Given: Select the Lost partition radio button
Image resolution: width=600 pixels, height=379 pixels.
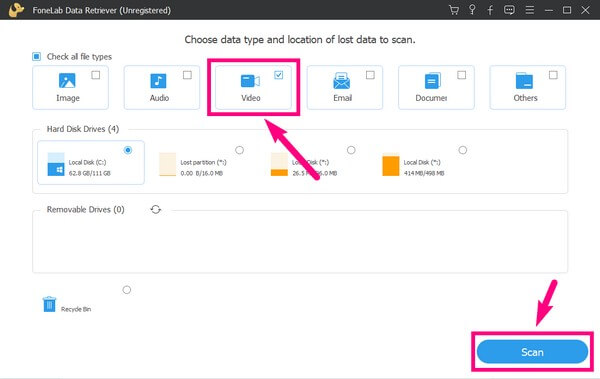Looking at the screenshot, I should [x=240, y=150].
